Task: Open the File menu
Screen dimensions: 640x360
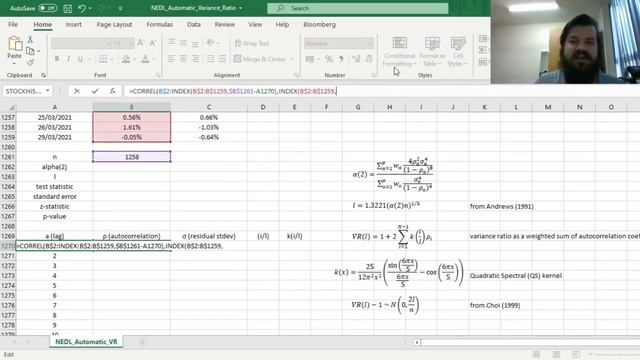Action: 13,24
